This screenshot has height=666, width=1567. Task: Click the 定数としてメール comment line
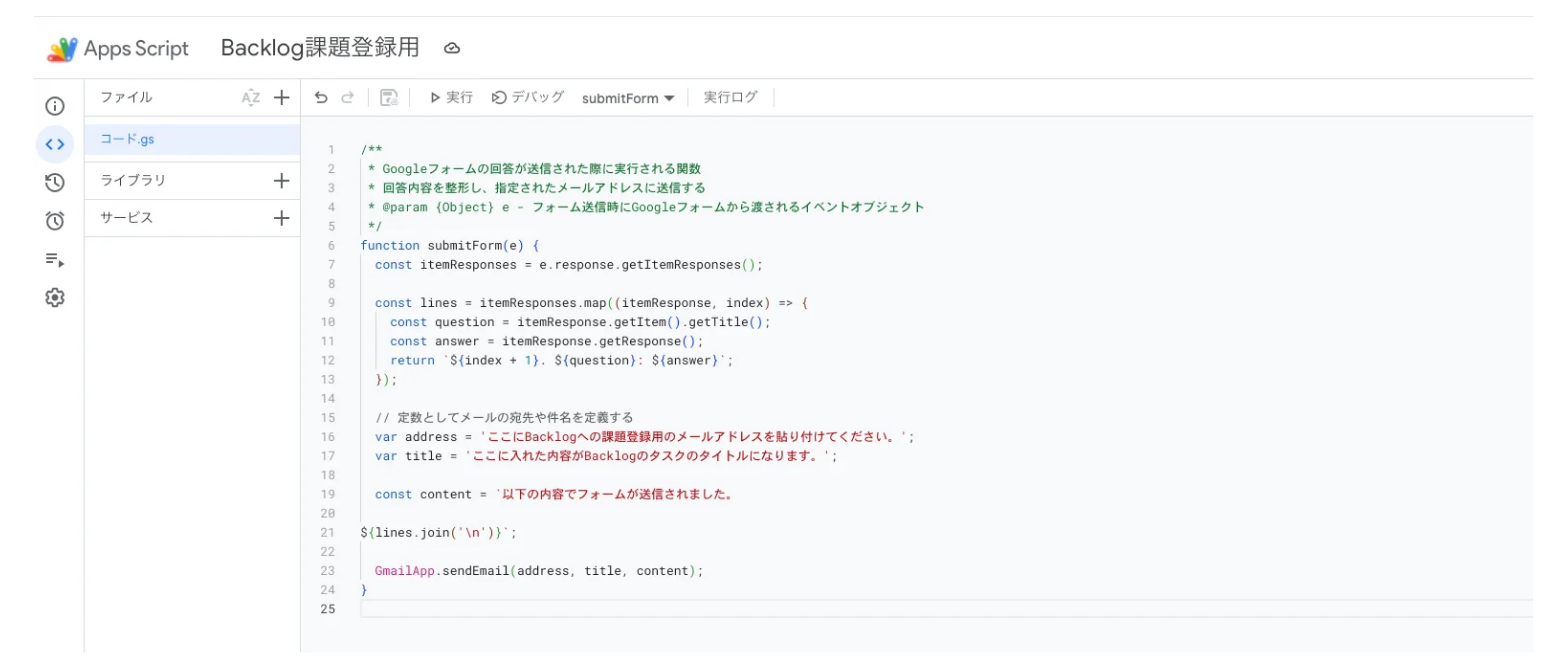click(504, 417)
